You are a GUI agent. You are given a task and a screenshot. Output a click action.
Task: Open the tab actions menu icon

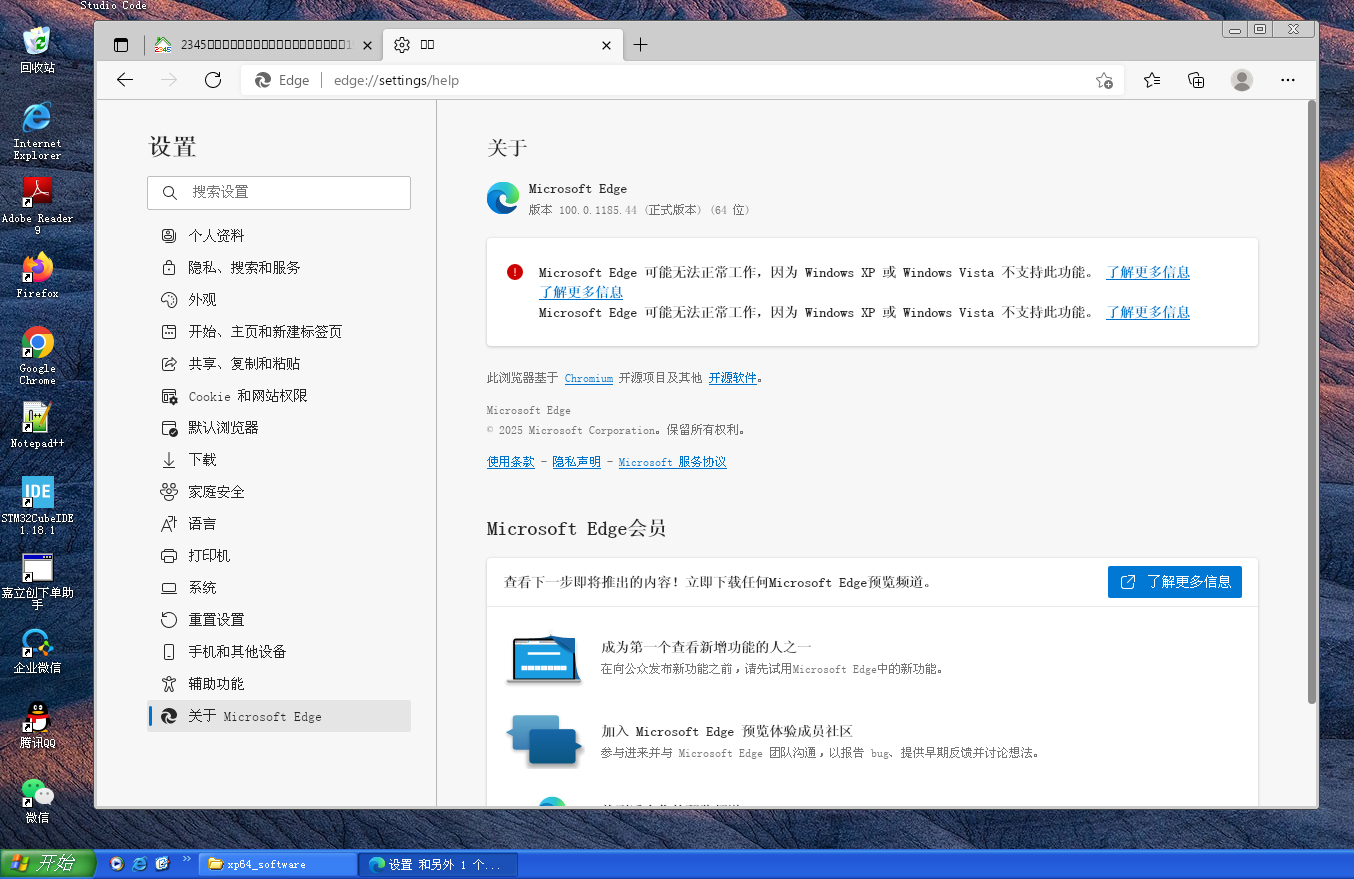click(x=121, y=45)
